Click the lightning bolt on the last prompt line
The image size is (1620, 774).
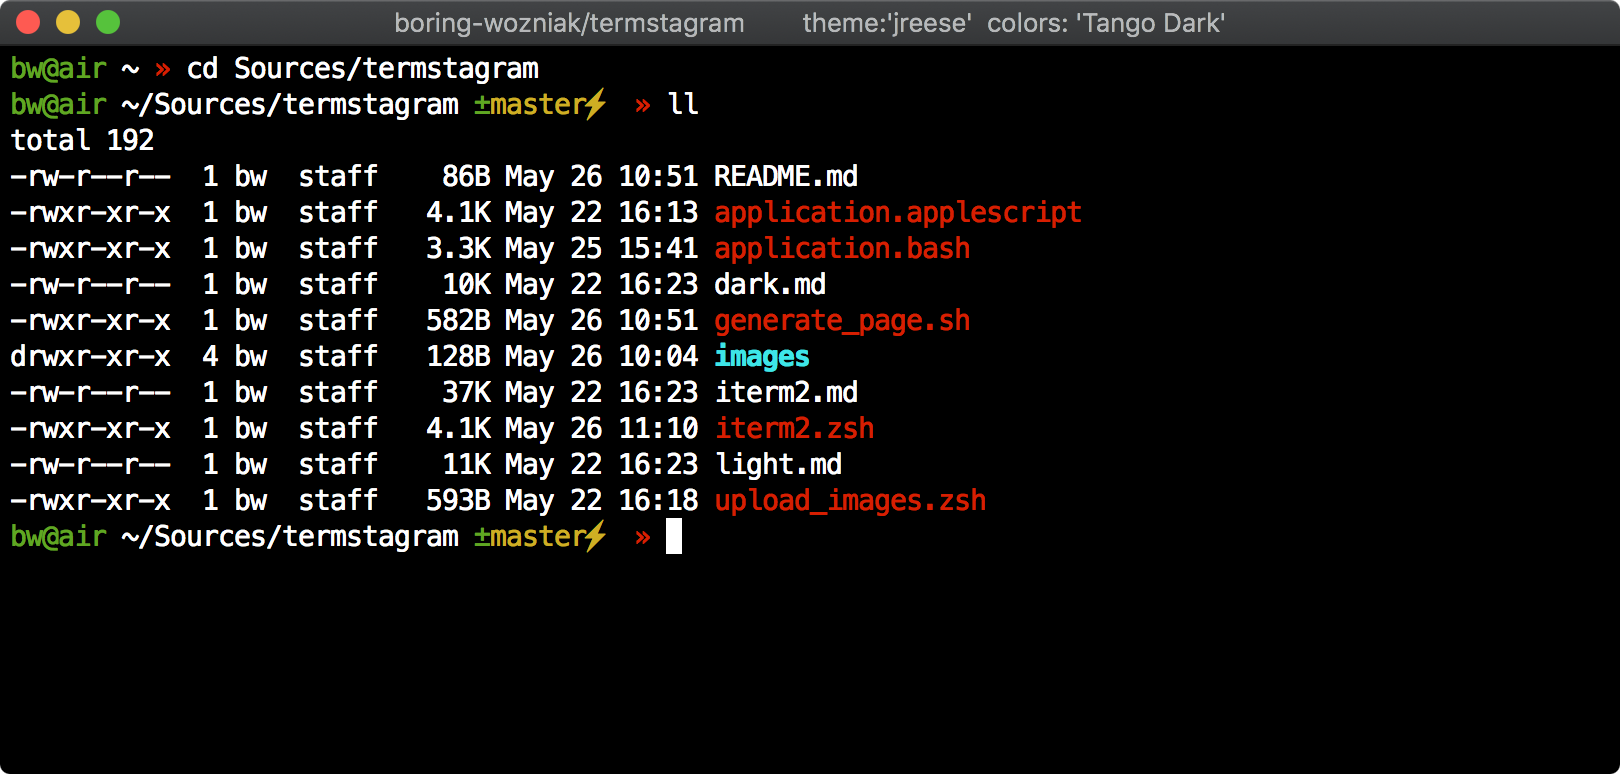pyautogui.click(x=596, y=536)
